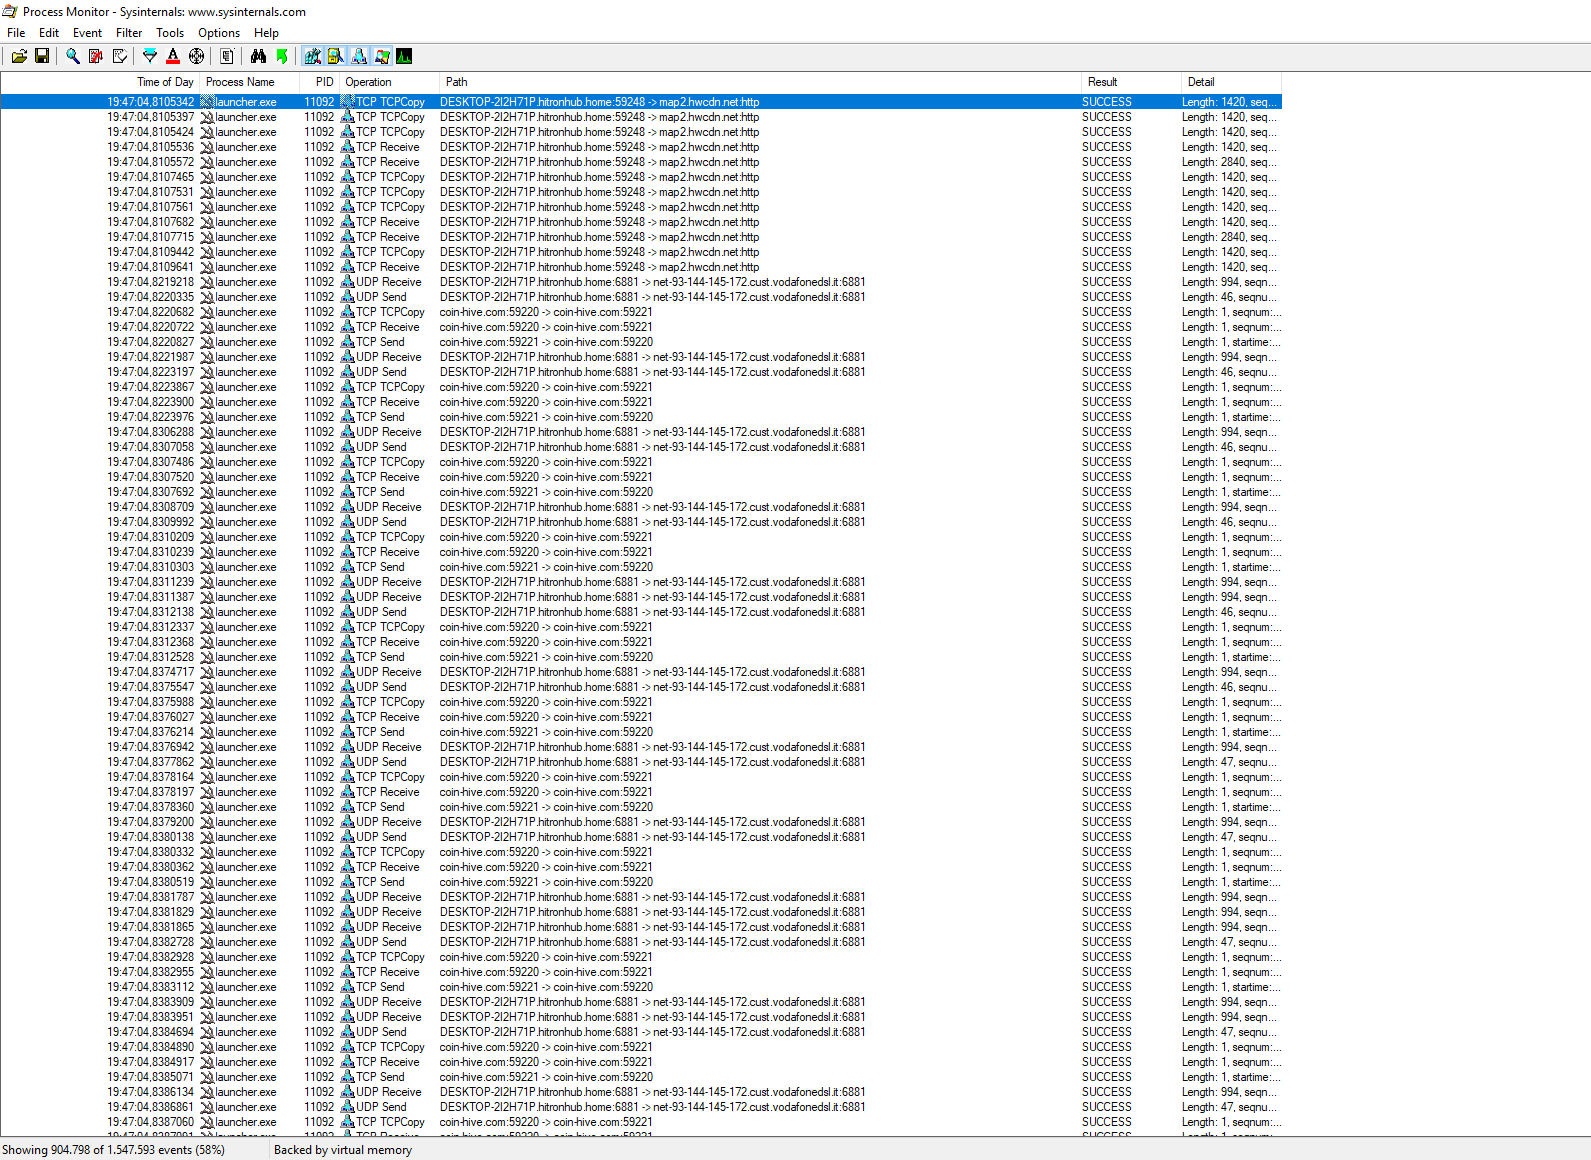Screen dimensions: 1591x1160
Task: Open Highlight settings with the red A icon
Action: tap(173, 56)
